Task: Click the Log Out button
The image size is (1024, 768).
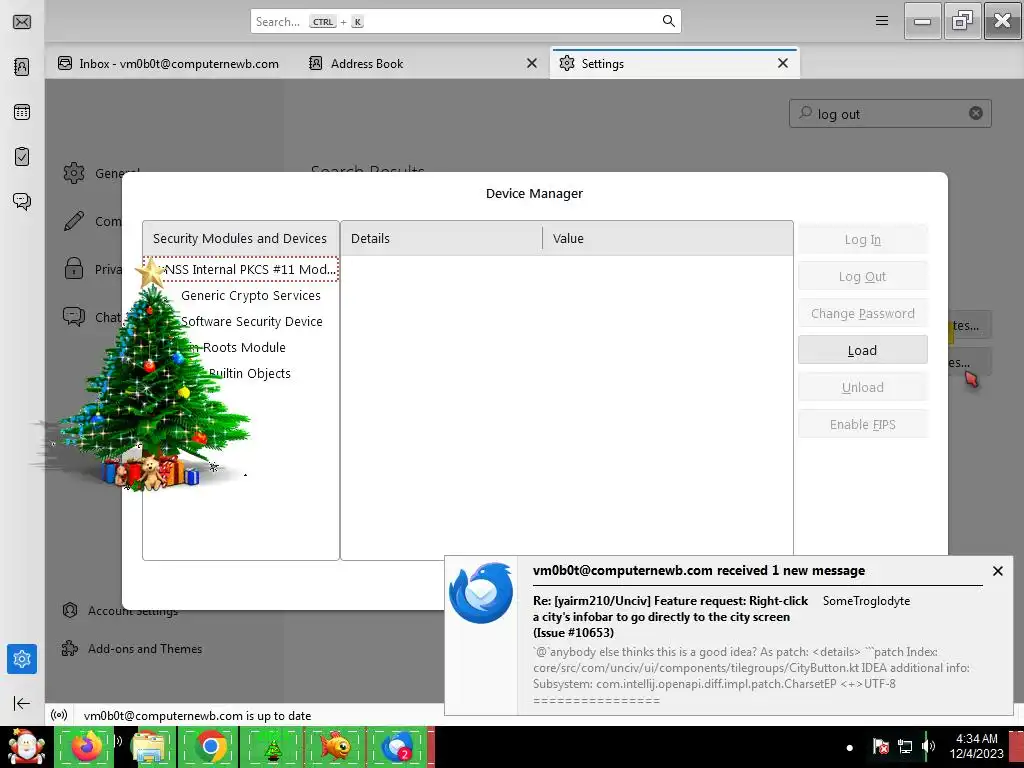Action: tap(862, 276)
